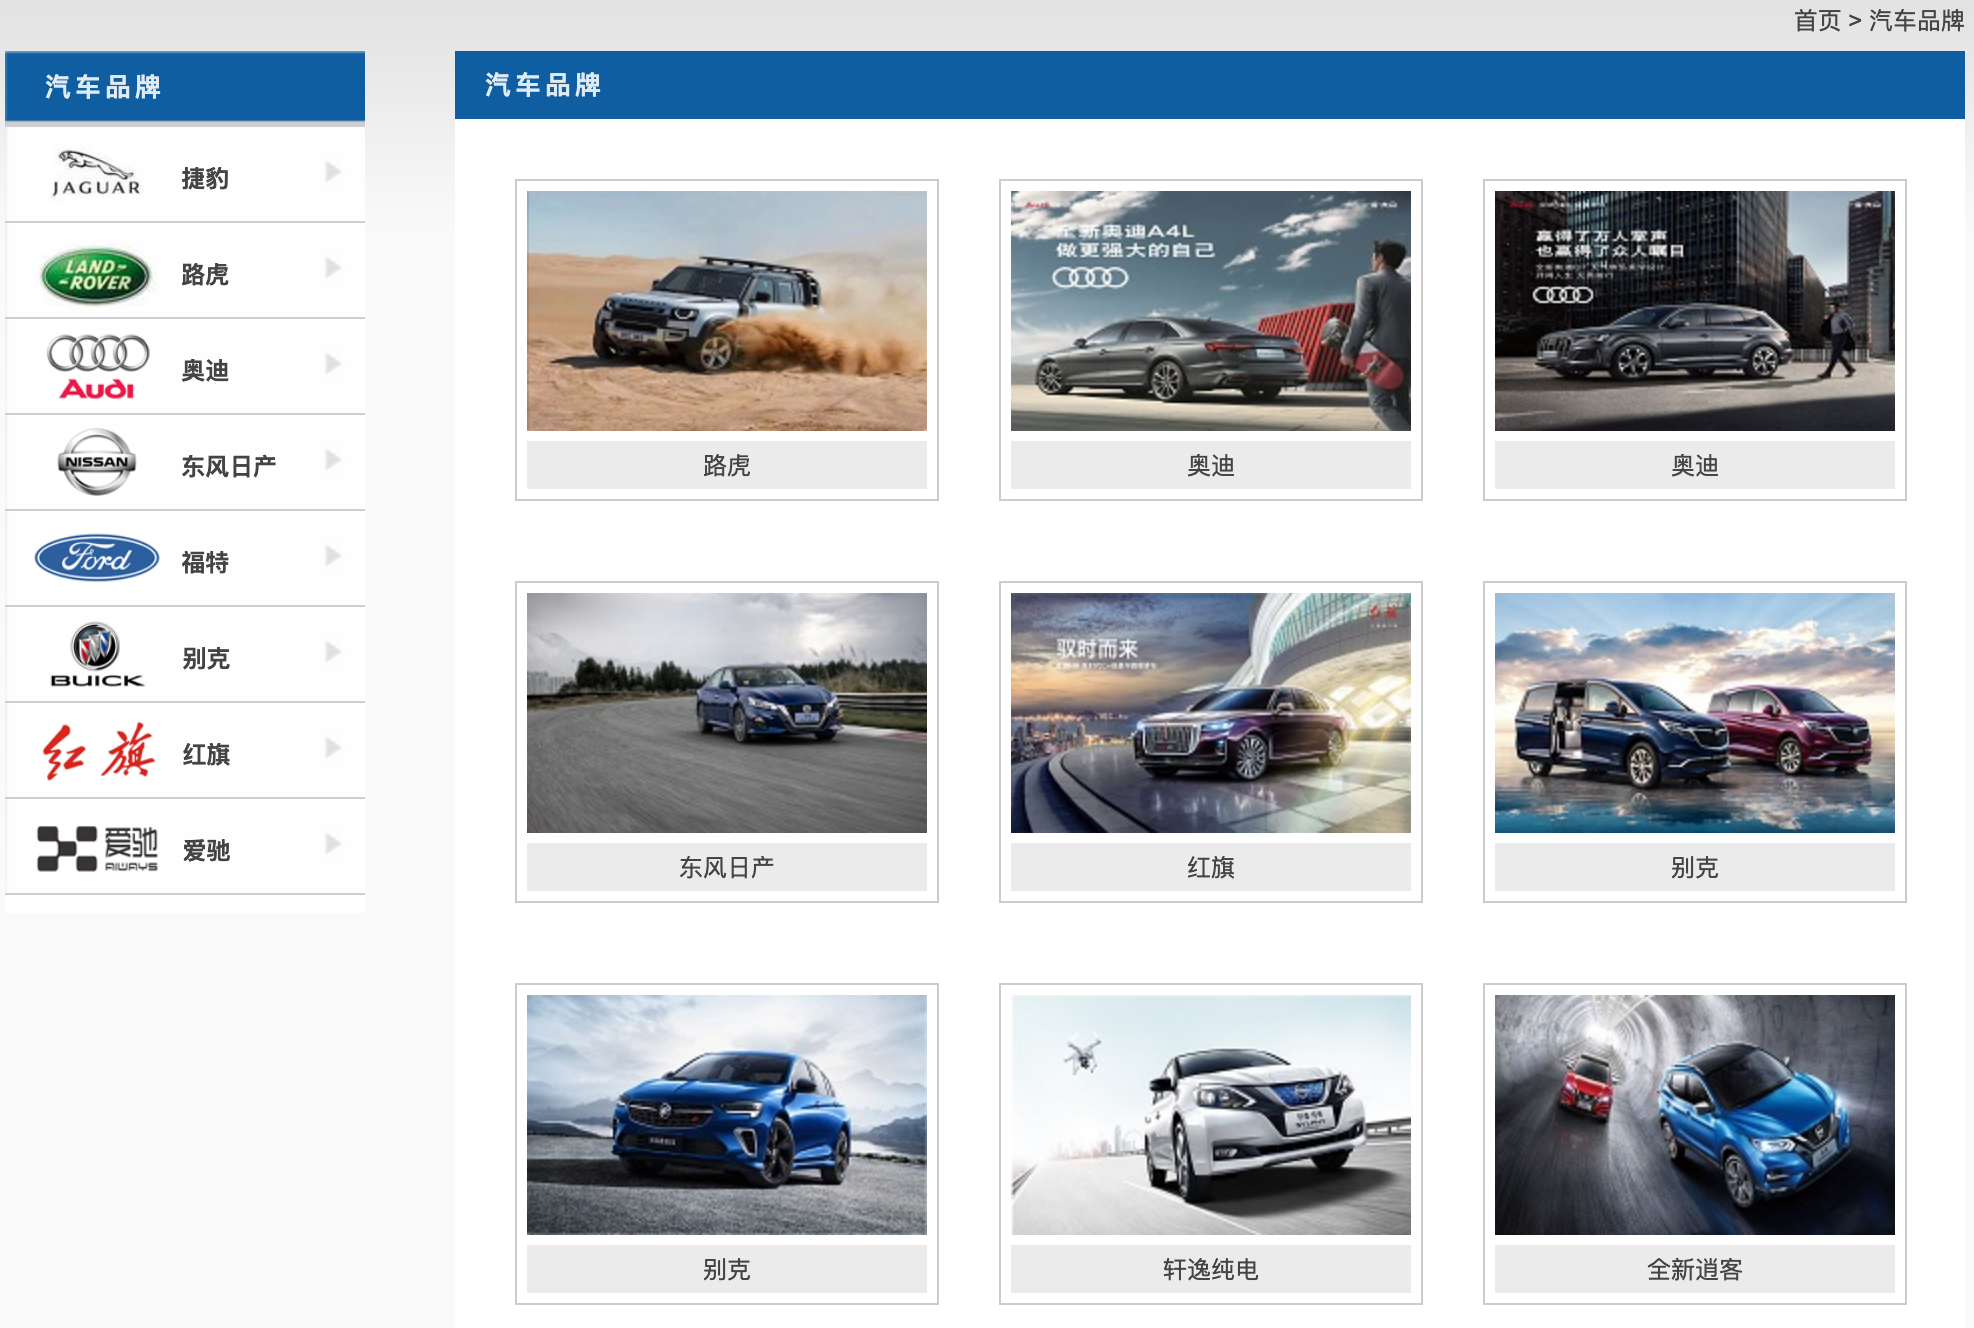
Task: Select the Audi four-rings logo
Action: [x=98, y=367]
